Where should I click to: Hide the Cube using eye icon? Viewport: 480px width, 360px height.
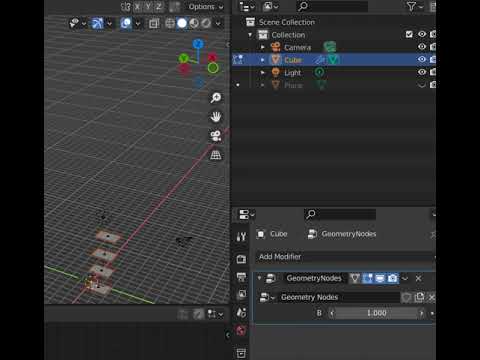coord(422,59)
